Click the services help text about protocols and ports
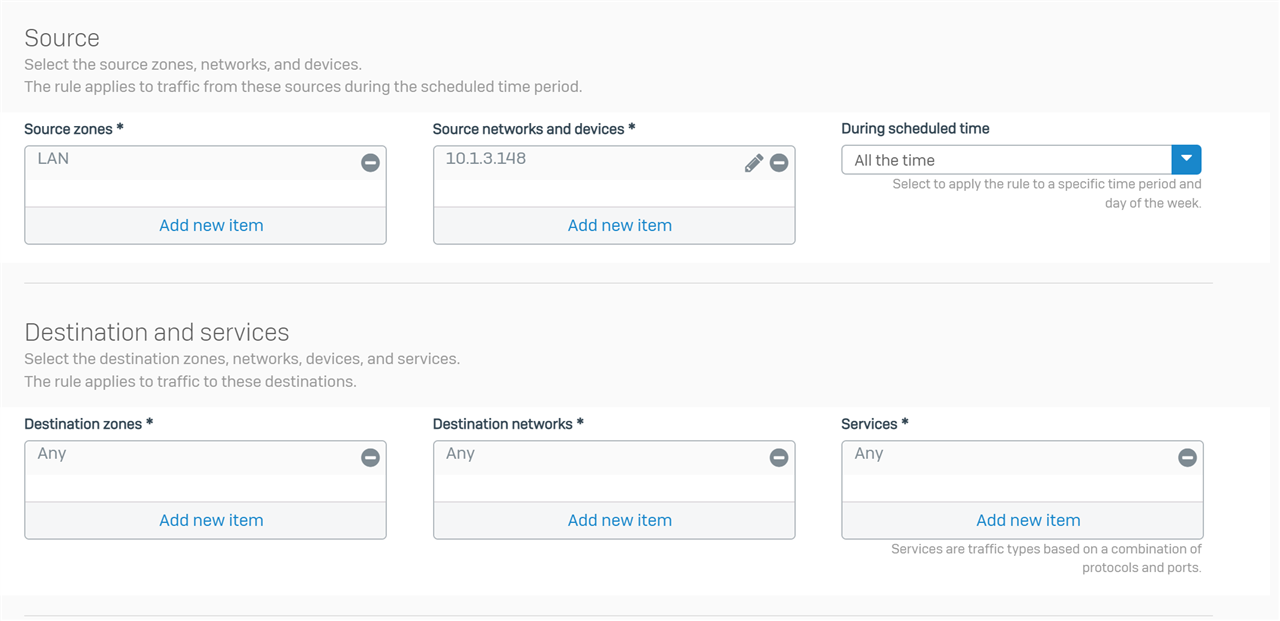The image size is (1280, 621). point(1046,558)
